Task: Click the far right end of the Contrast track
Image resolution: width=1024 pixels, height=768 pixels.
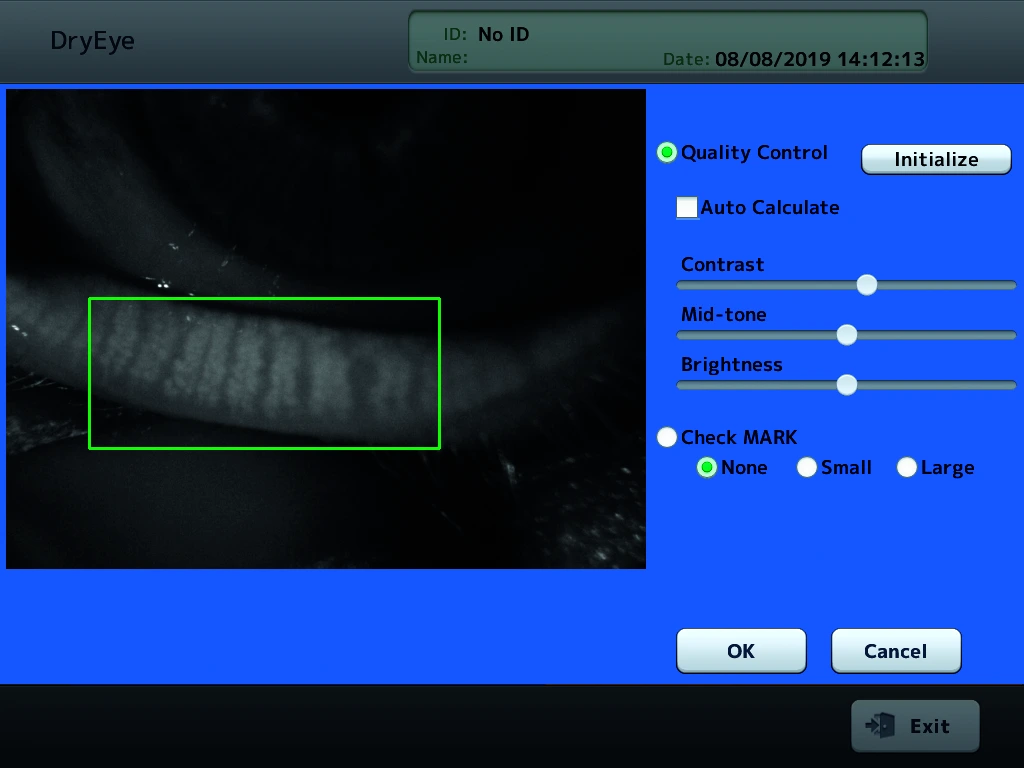Action: pos(1011,285)
